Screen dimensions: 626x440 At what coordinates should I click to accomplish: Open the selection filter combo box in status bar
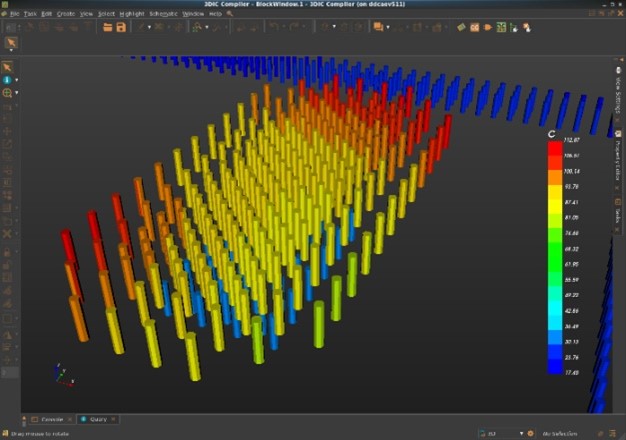point(502,434)
